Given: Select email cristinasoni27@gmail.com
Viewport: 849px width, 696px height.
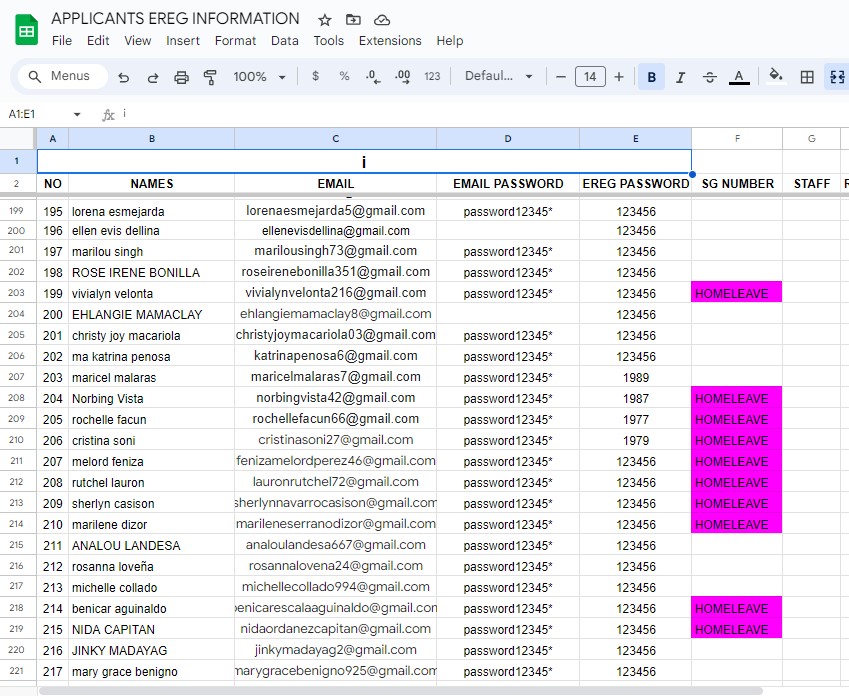Looking at the screenshot, I should coord(336,440).
